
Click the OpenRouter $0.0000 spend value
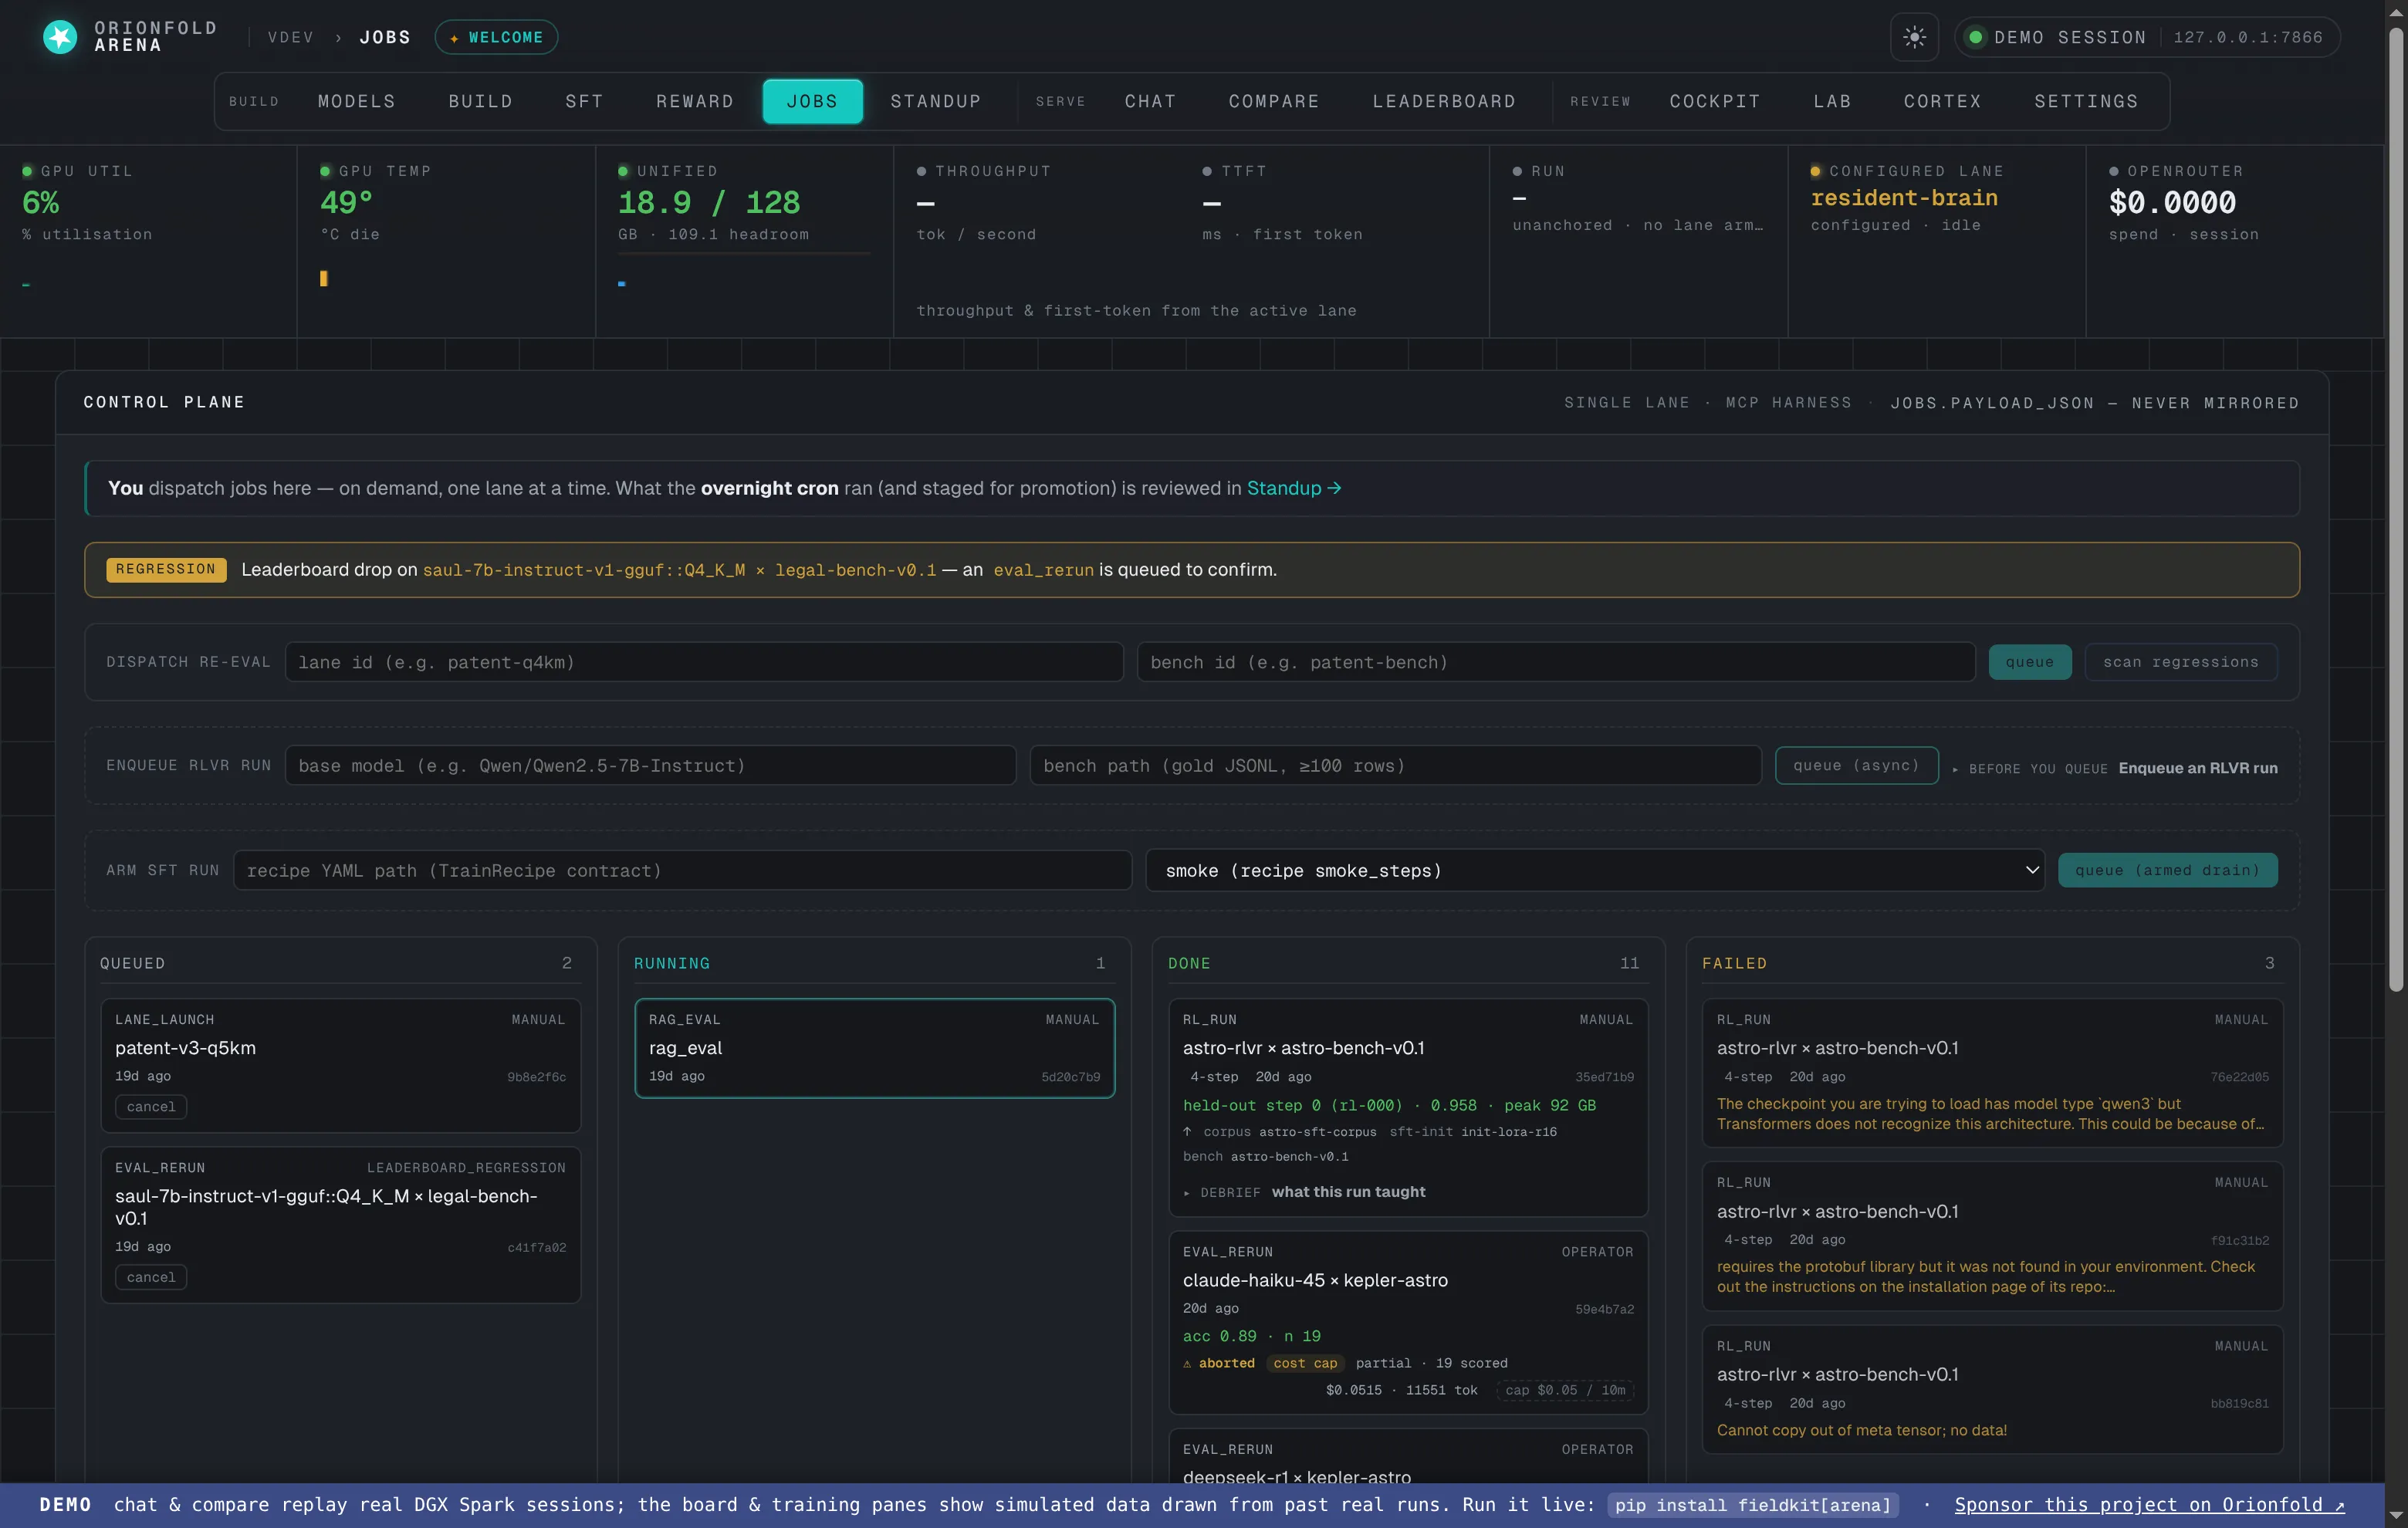pos(2172,203)
